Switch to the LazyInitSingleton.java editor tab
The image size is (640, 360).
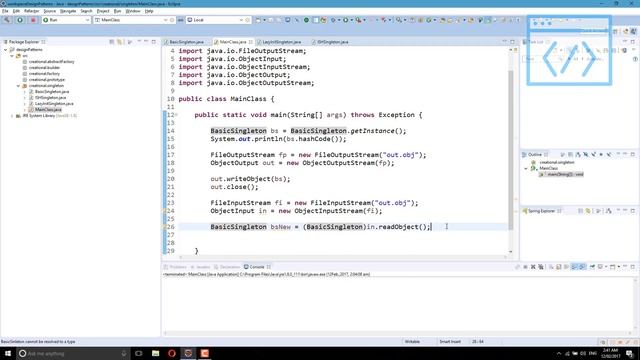coord(282,42)
